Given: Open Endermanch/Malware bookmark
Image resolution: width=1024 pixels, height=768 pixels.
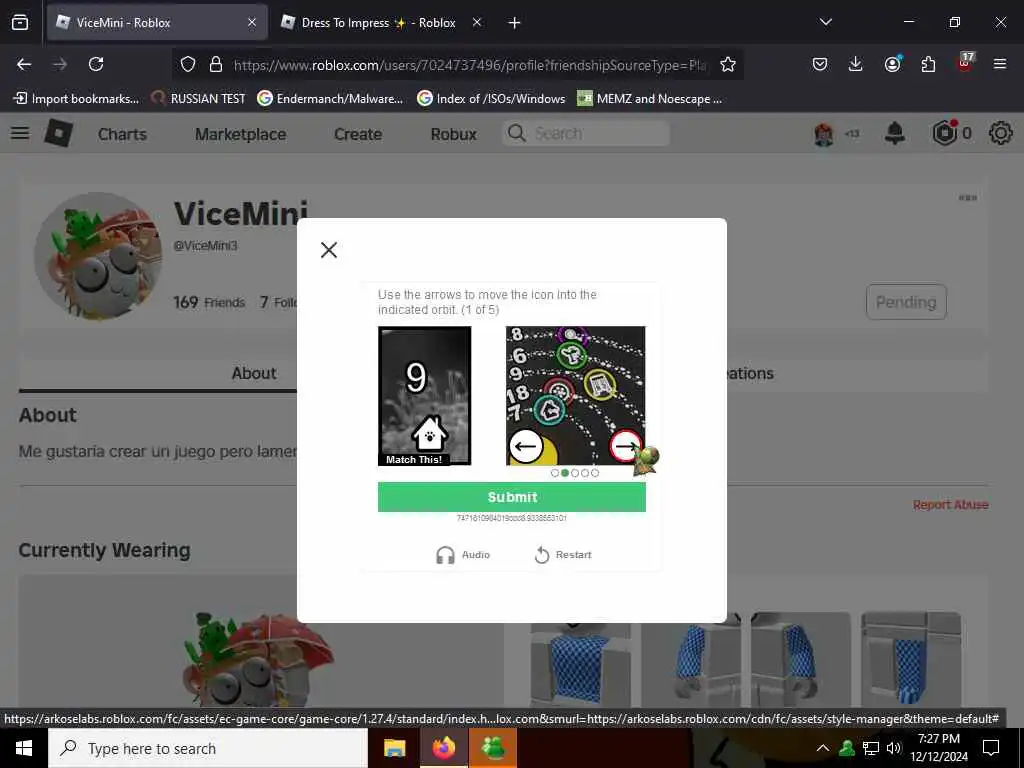Looking at the screenshot, I should tap(330, 99).
